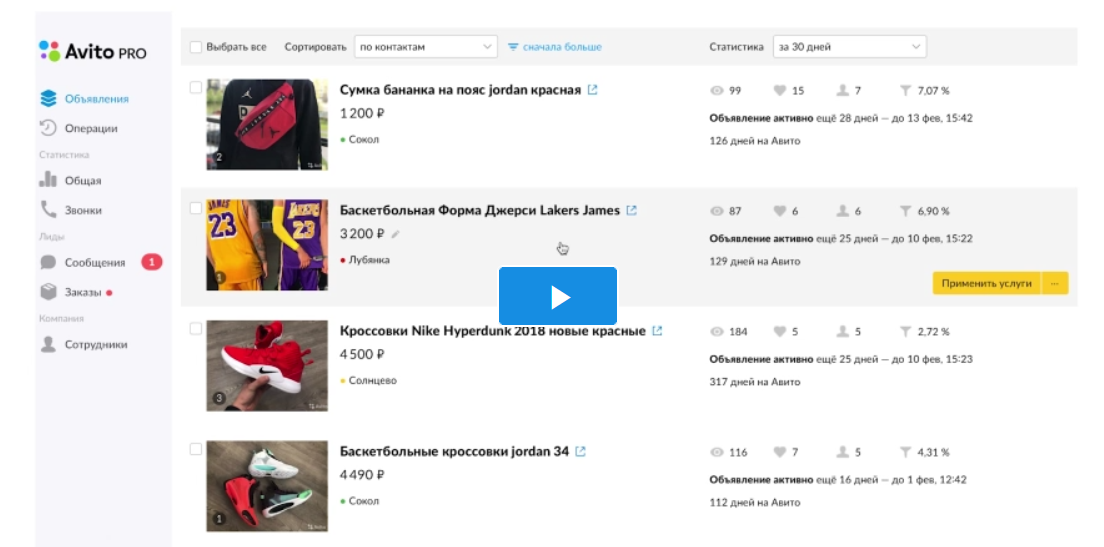Open listing Баскетбольная Форма Джерси Lakers James
The image size is (1104, 547).
480,210
